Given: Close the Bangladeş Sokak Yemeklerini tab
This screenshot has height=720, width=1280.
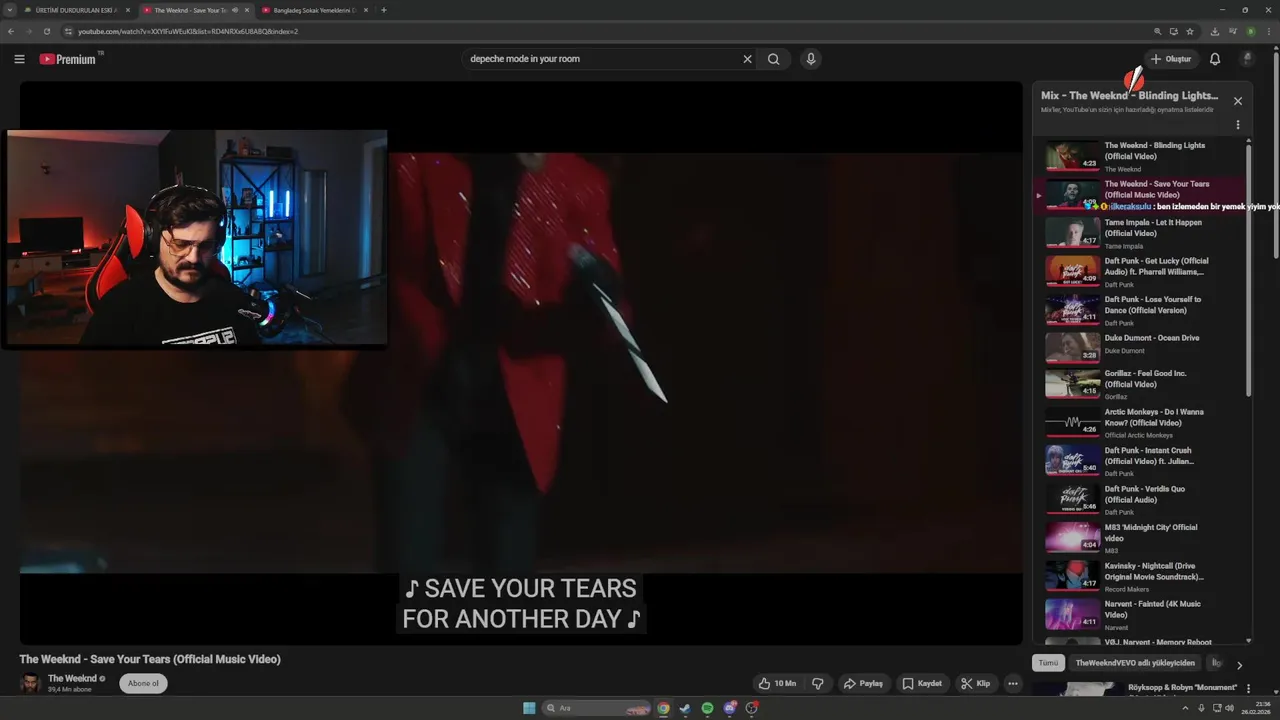Looking at the screenshot, I should click(x=366, y=10).
